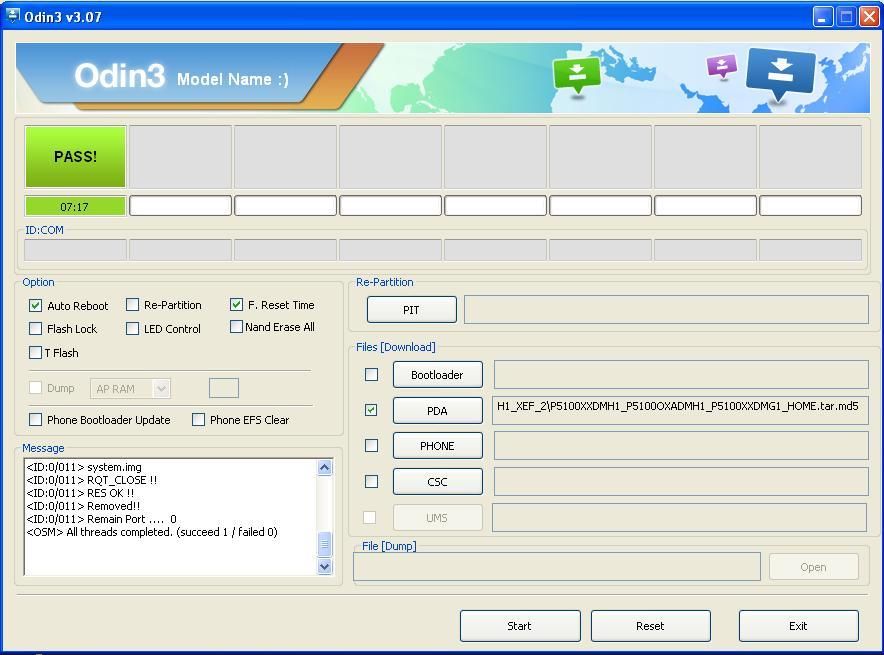Click the PDA file button

pos(437,411)
